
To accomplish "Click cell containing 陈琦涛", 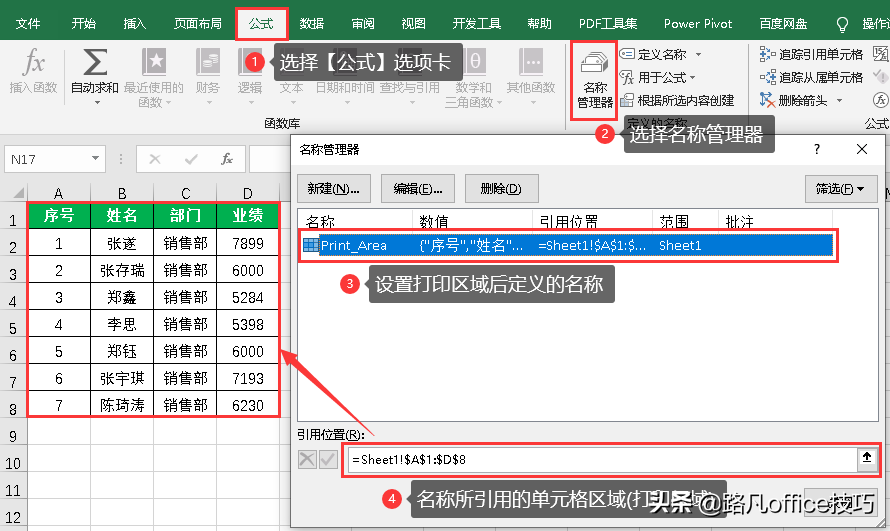I will [x=121, y=405].
